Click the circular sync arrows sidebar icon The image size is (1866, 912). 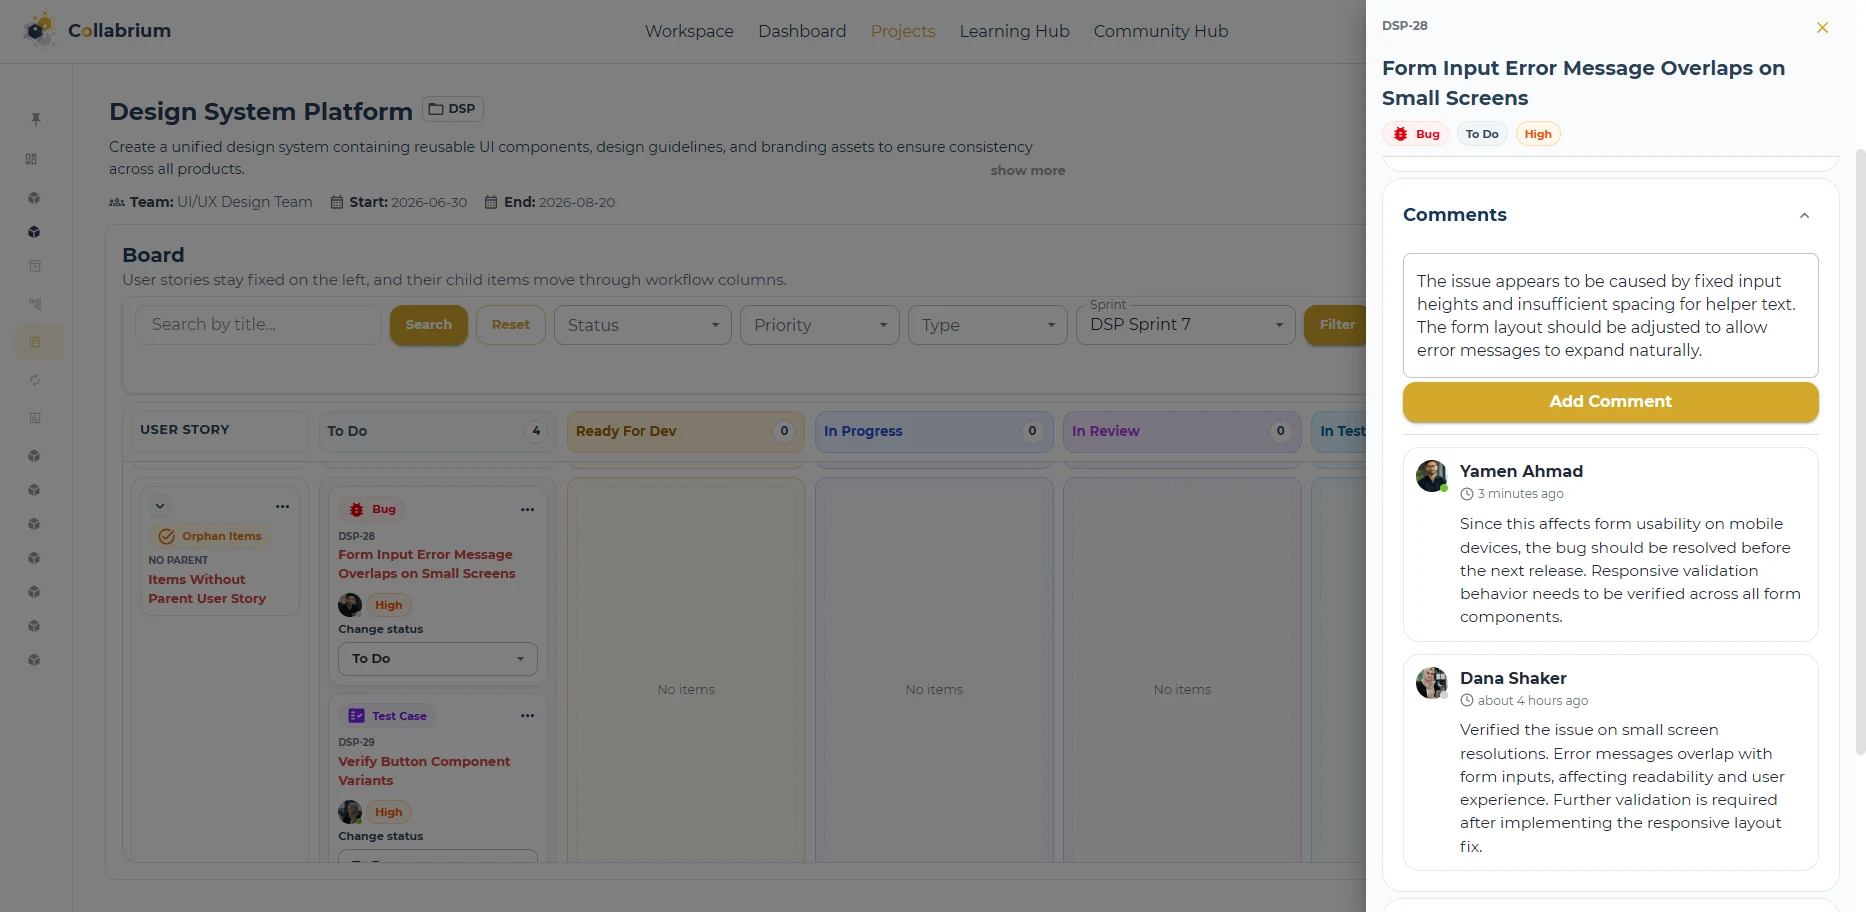coord(35,380)
